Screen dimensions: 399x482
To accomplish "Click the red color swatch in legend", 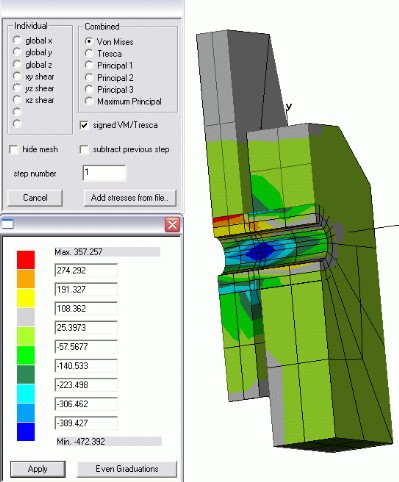I will [26, 260].
